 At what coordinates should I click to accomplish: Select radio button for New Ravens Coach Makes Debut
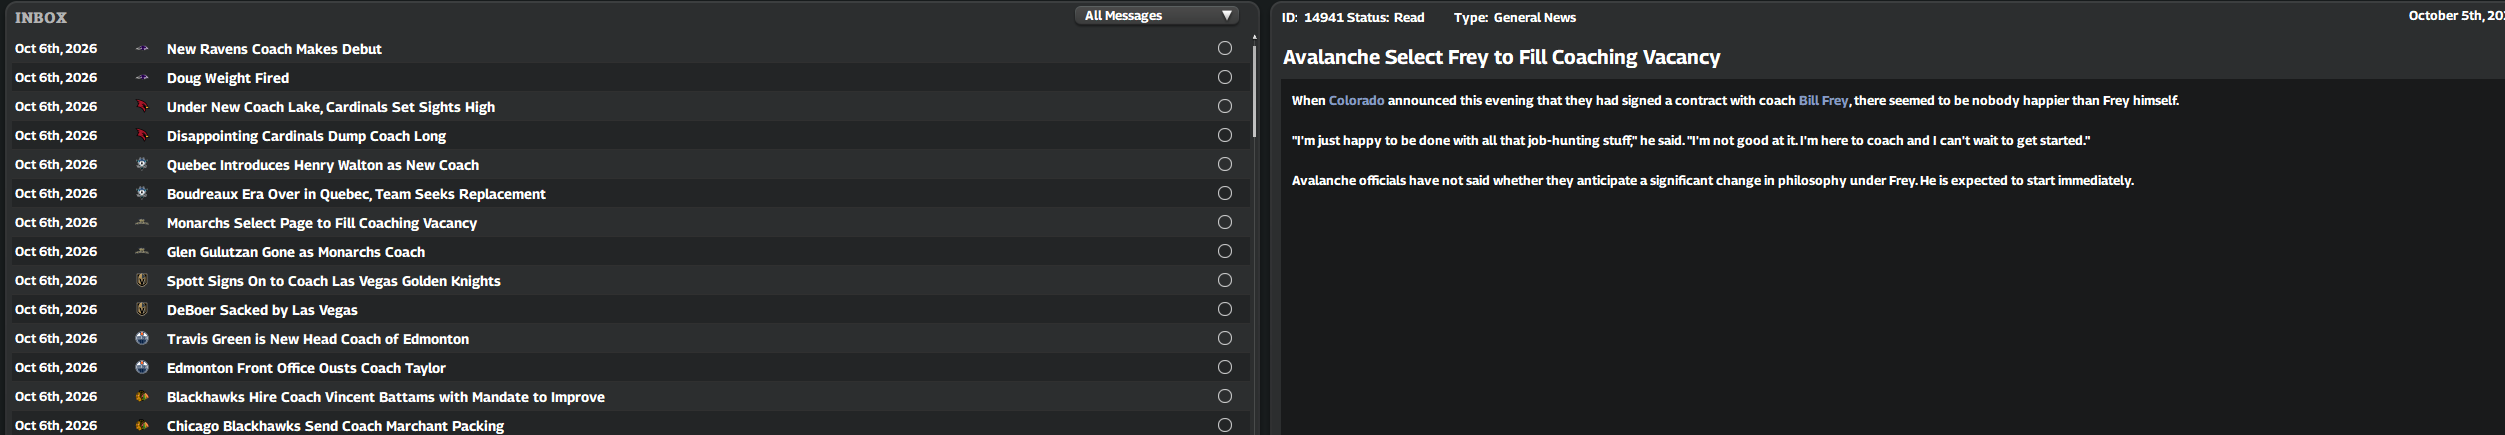click(x=1224, y=48)
